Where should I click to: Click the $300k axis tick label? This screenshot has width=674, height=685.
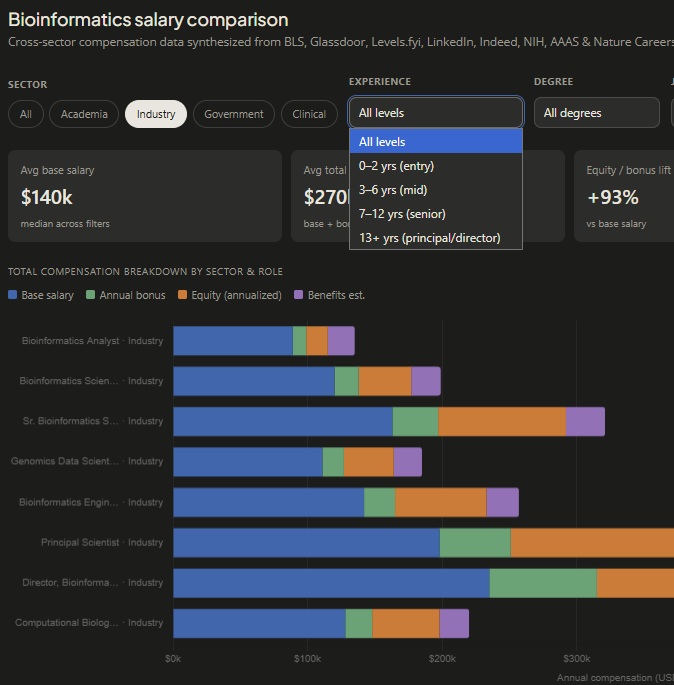pyautogui.click(x=577, y=659)
